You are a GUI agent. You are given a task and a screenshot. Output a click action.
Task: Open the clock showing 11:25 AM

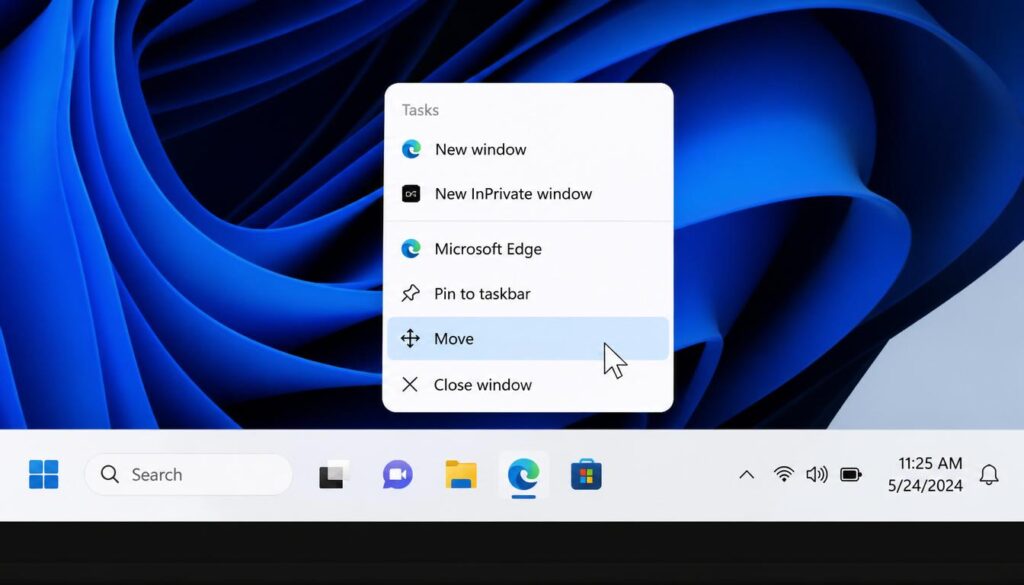pyautogui.click(x=925, y=474)
